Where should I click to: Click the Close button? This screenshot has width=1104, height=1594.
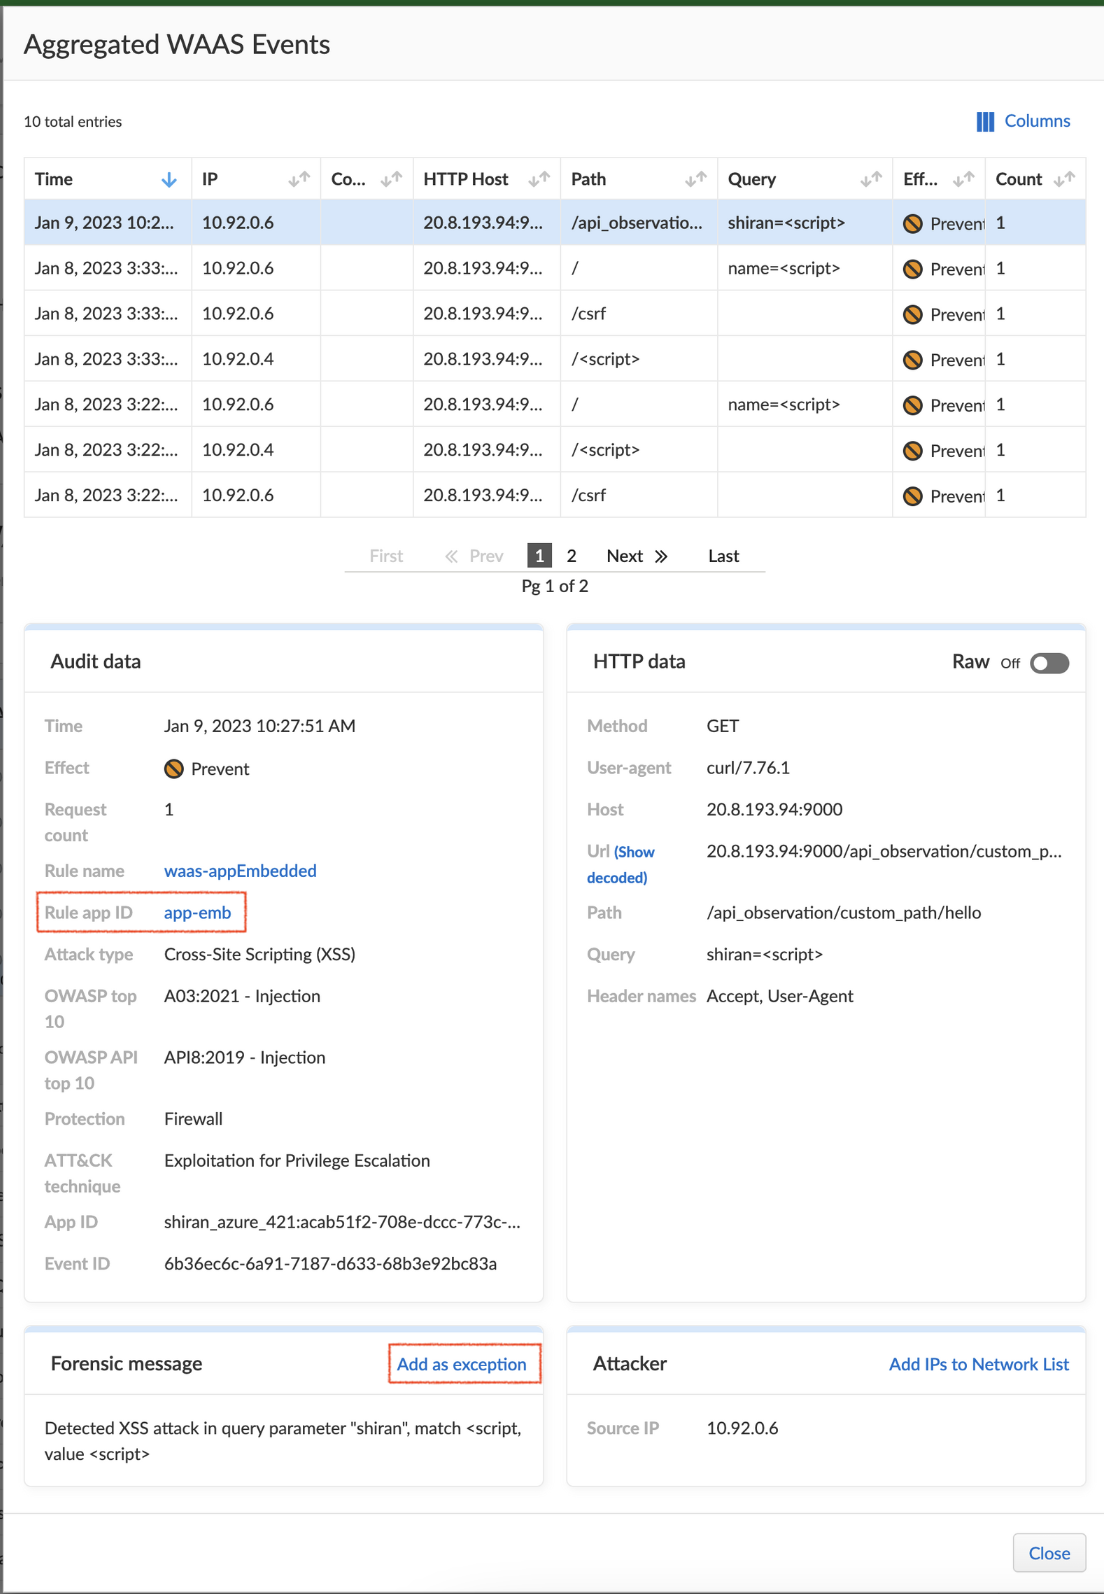[1049, 1553]
